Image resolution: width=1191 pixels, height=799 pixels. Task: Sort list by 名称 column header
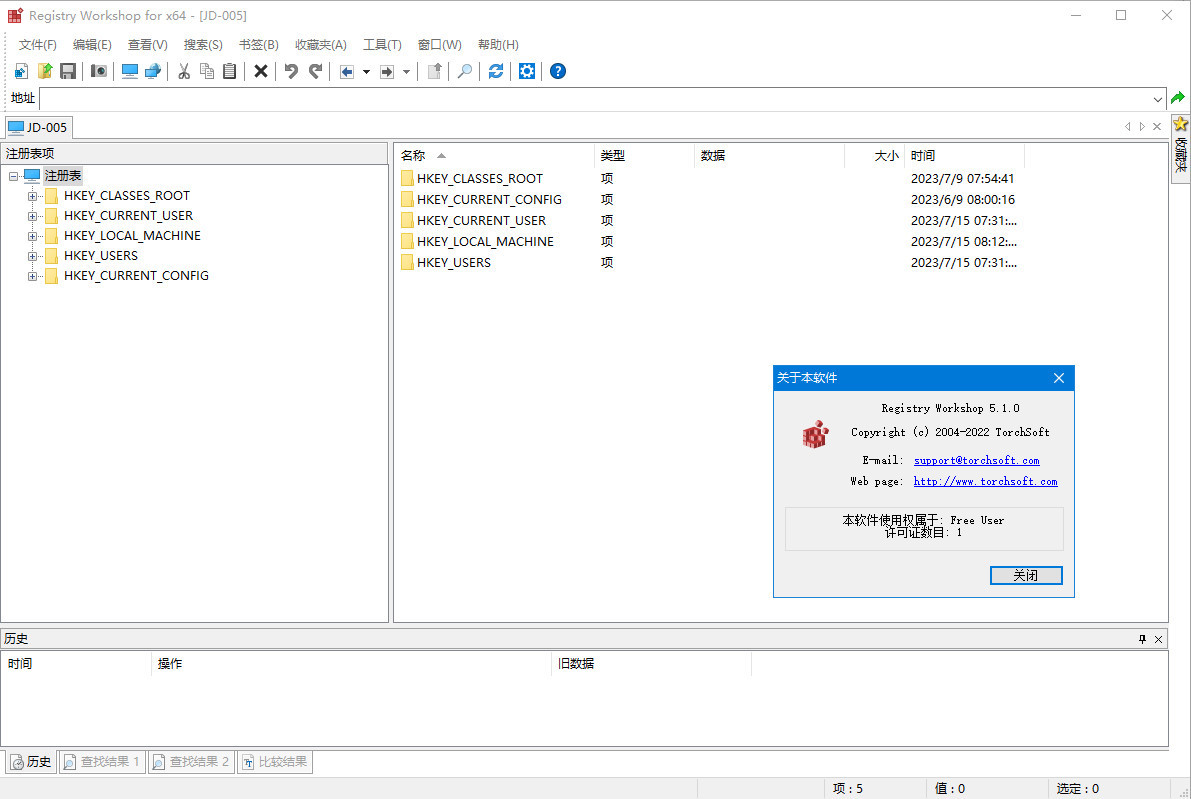(x=494, y=156)
